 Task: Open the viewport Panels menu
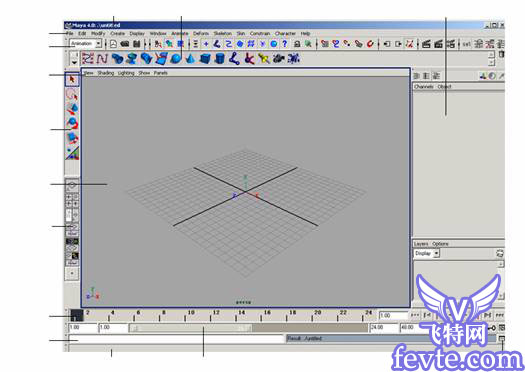(x=161, y=73)
